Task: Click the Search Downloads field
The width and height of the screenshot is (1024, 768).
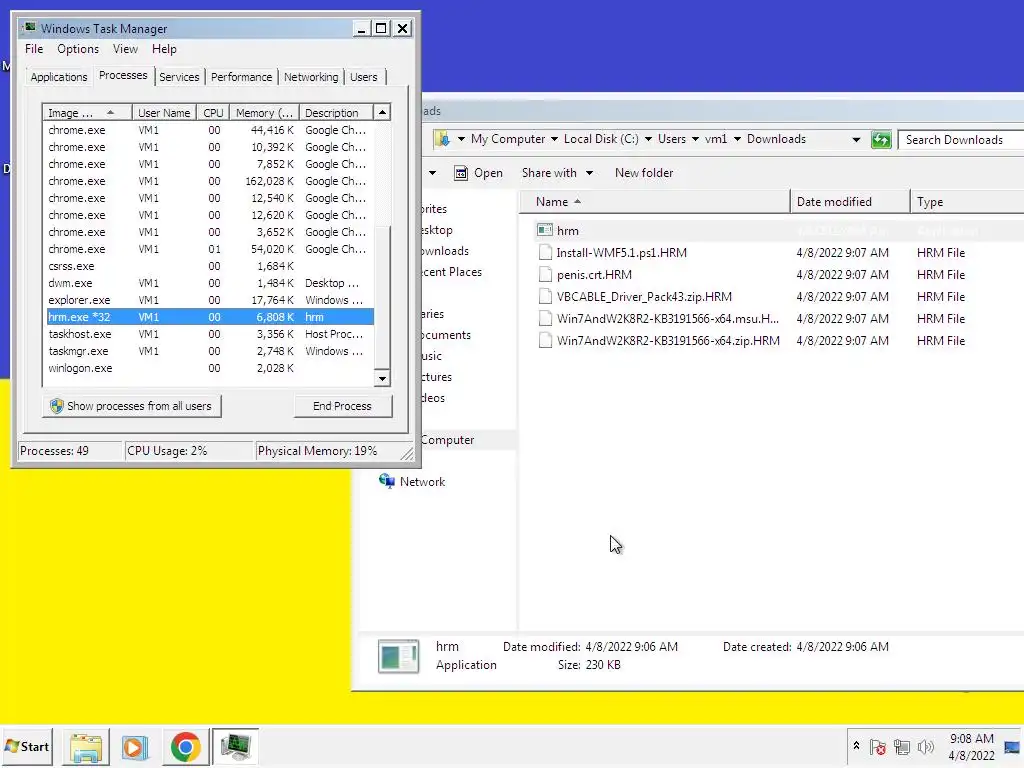Action: click(961, 140)
